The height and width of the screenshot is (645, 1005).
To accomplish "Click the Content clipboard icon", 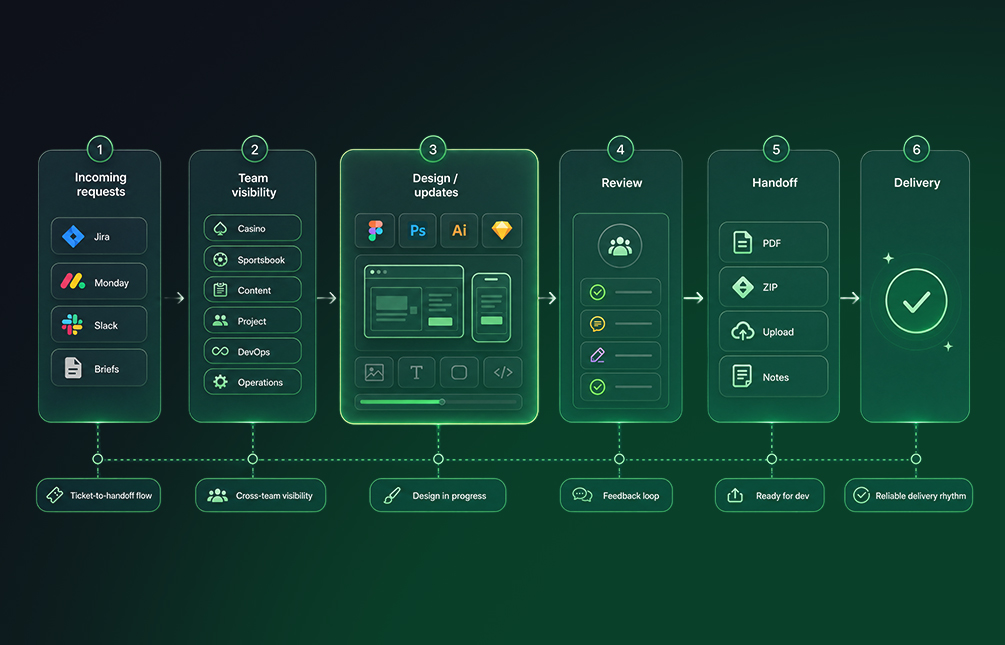I will [x=220, y=290].
